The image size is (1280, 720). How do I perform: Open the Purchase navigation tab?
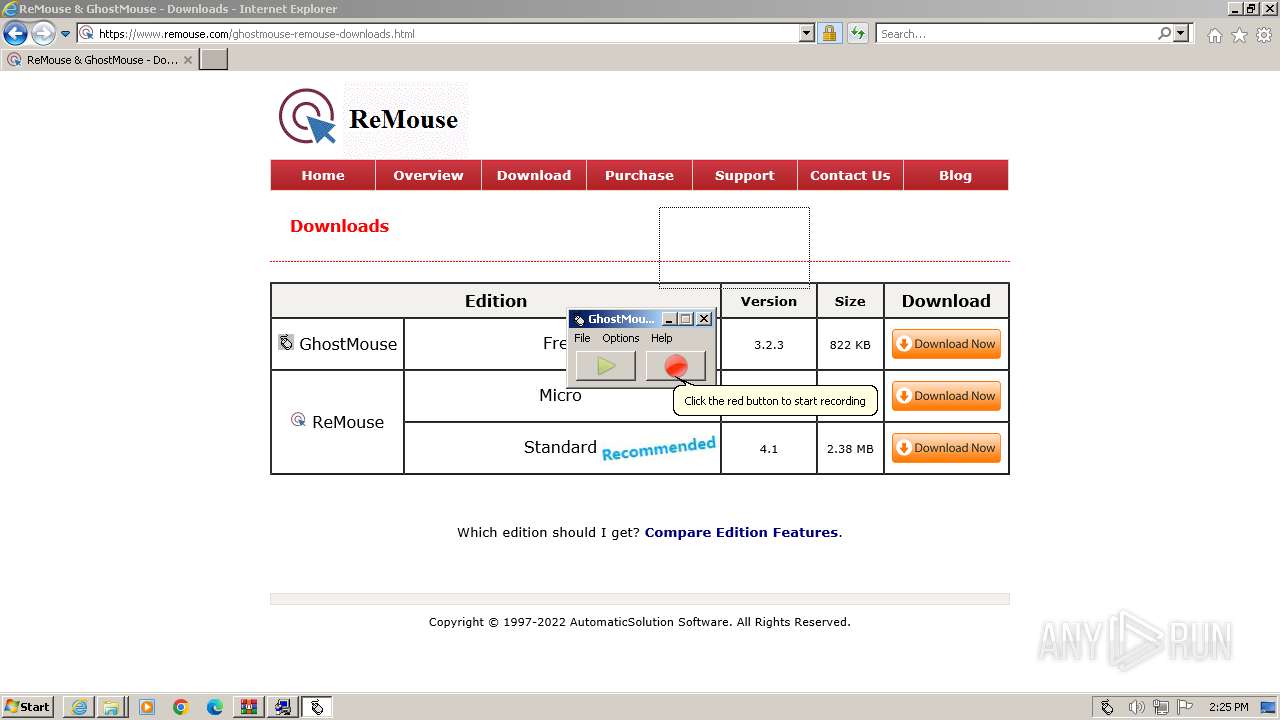[639, 175]
